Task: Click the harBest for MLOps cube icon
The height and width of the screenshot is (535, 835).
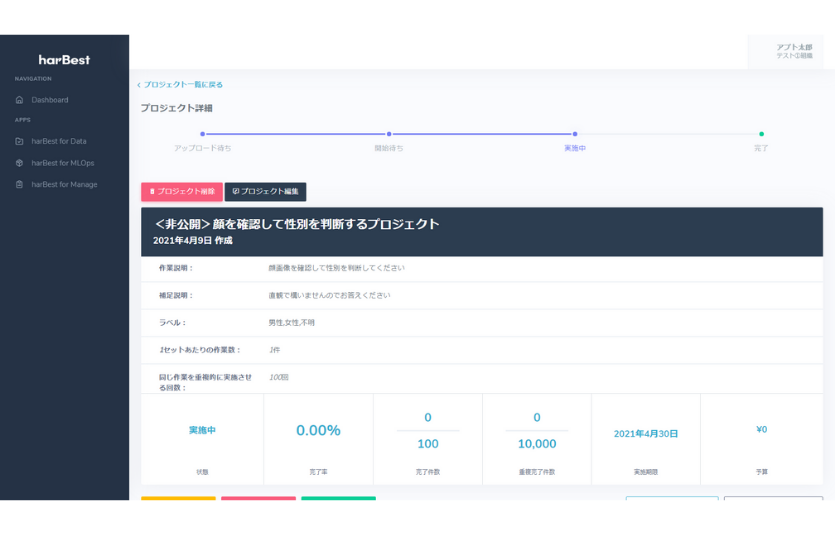Action: pos(19,163)
